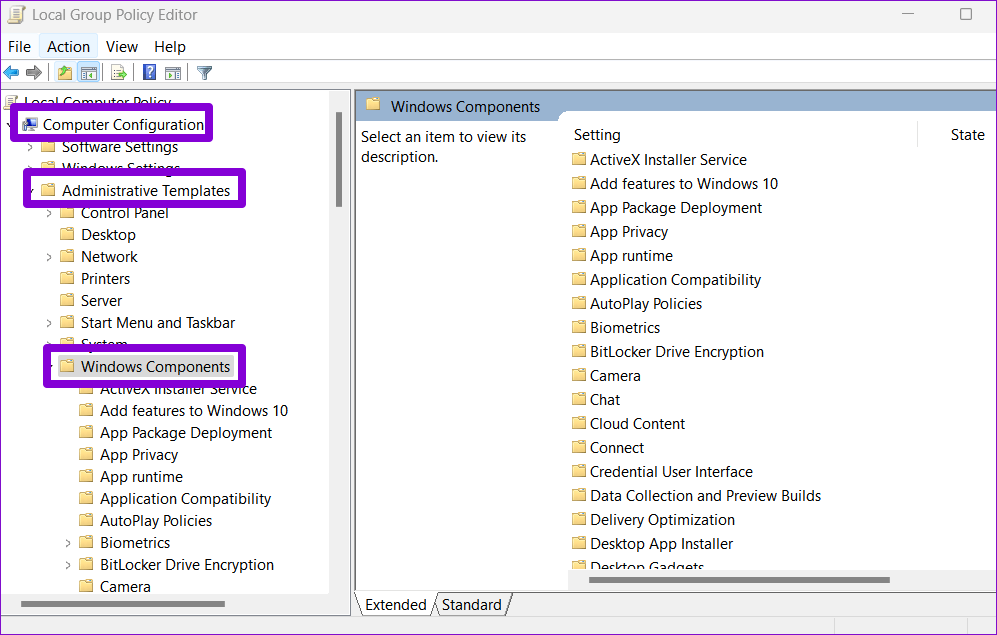Screen dimensions: 997x635
Task: Switch to the Extended tab
Action: coord(395,604)
